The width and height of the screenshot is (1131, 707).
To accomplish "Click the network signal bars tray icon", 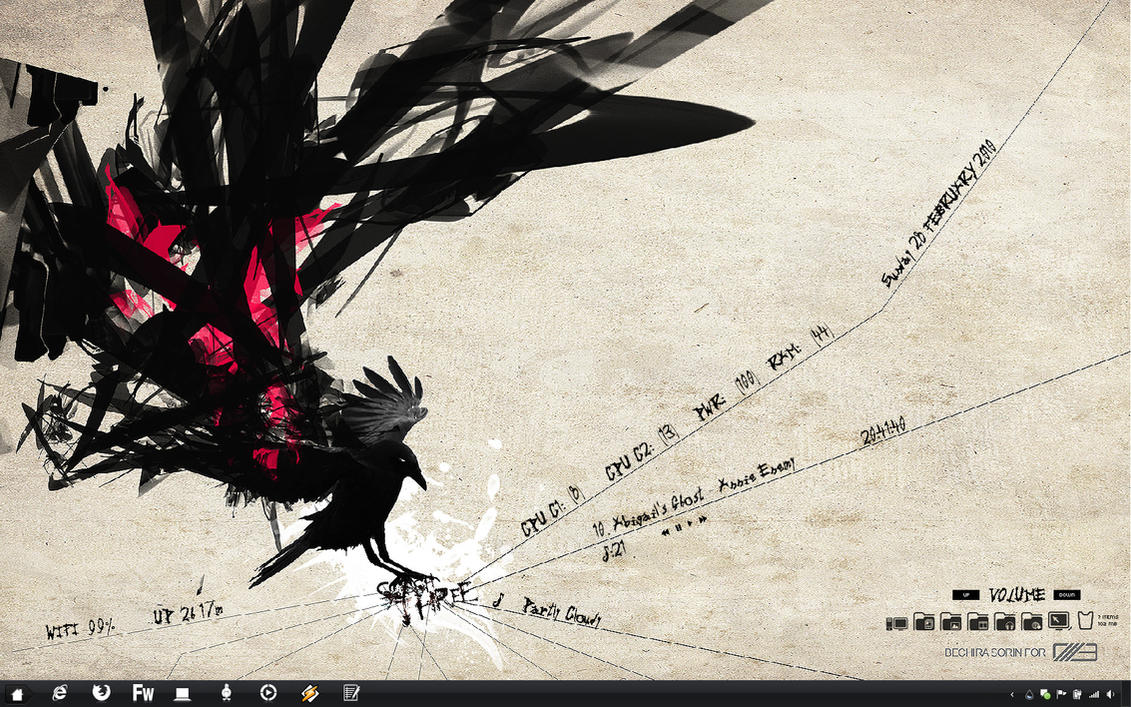I will [x=1094, y=695].
